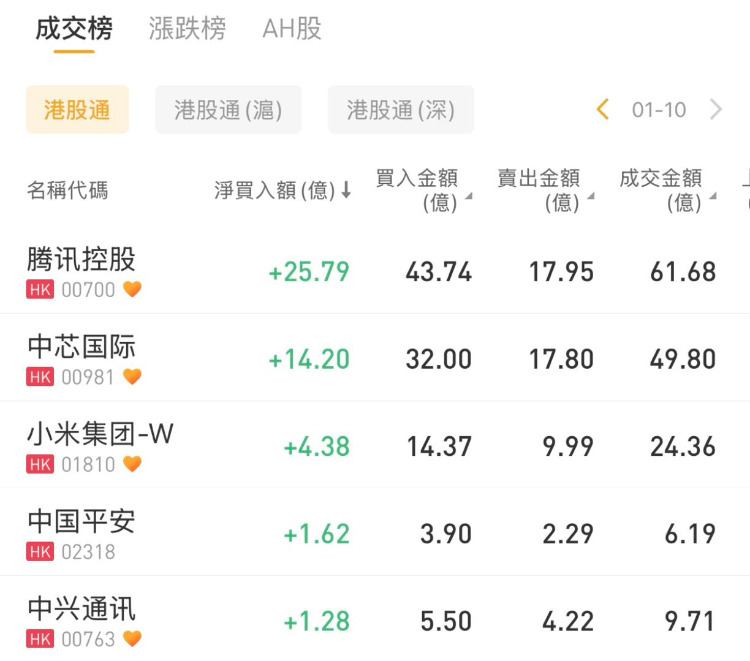This screenshot has height=661, width=750.
Task: Sort by 買入金額 column
Action: (420, 190)
